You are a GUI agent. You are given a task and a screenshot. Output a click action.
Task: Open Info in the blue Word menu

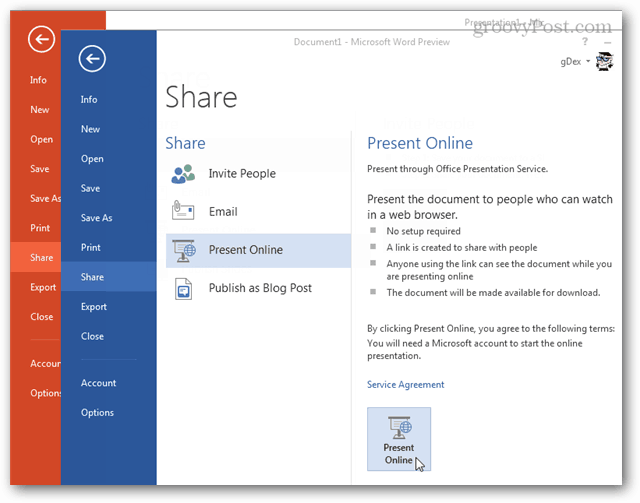coord(89,99)
